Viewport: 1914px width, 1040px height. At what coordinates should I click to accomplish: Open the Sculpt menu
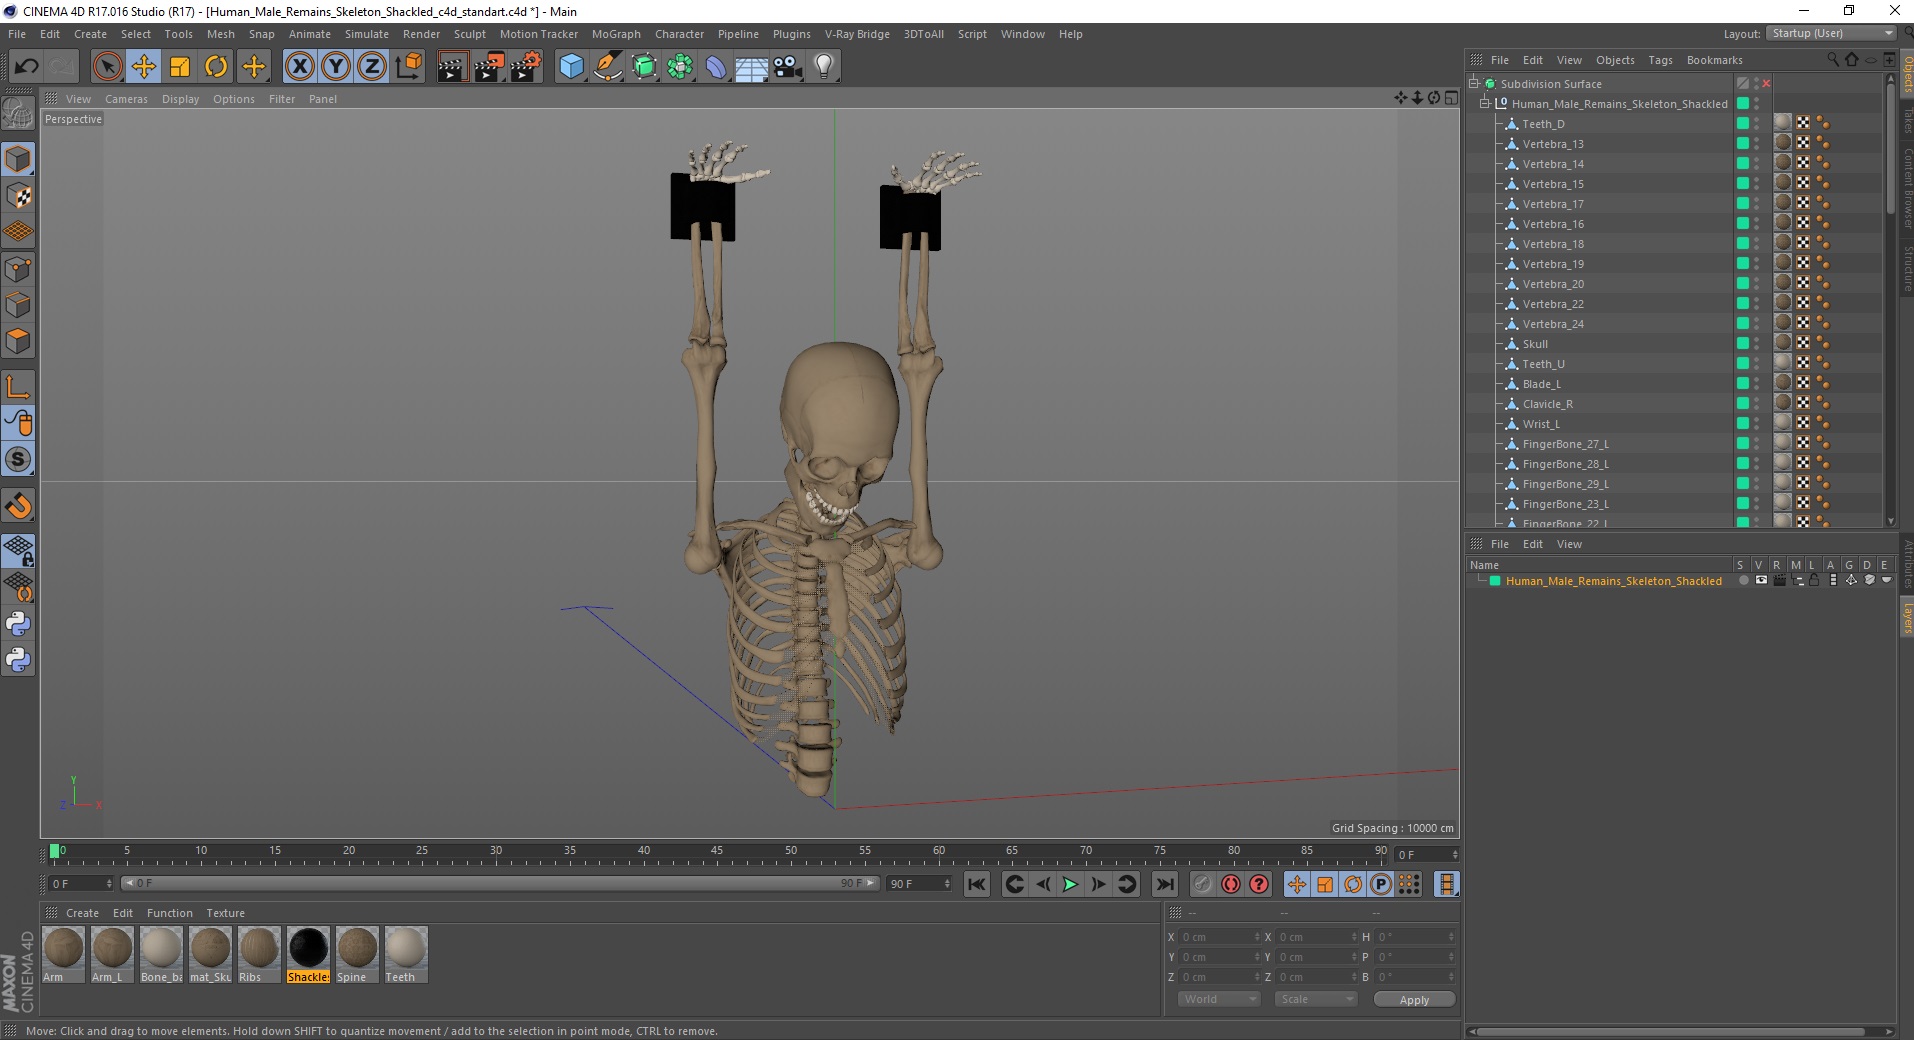tap(469, 34)
